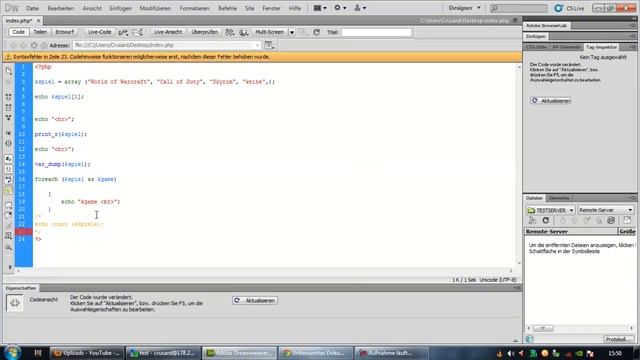640x360 pixels.
Task: Open the file management icon in the document toolbar
Action: [x=230, y=32]
